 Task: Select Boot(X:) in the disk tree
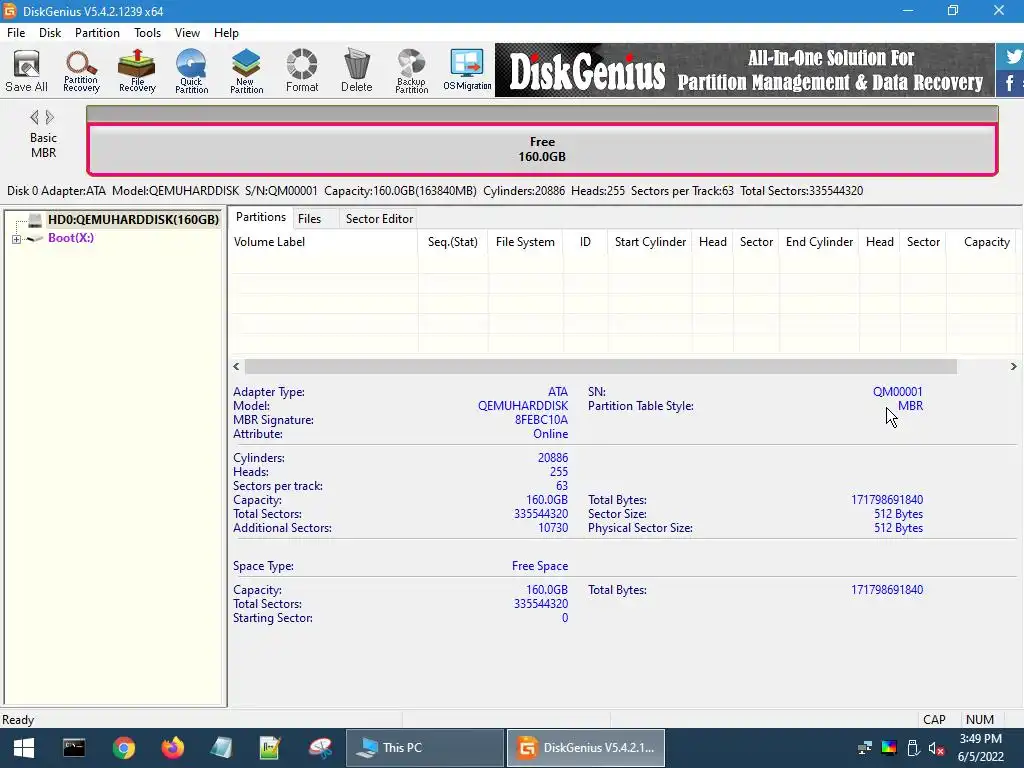tap(71, 238)
